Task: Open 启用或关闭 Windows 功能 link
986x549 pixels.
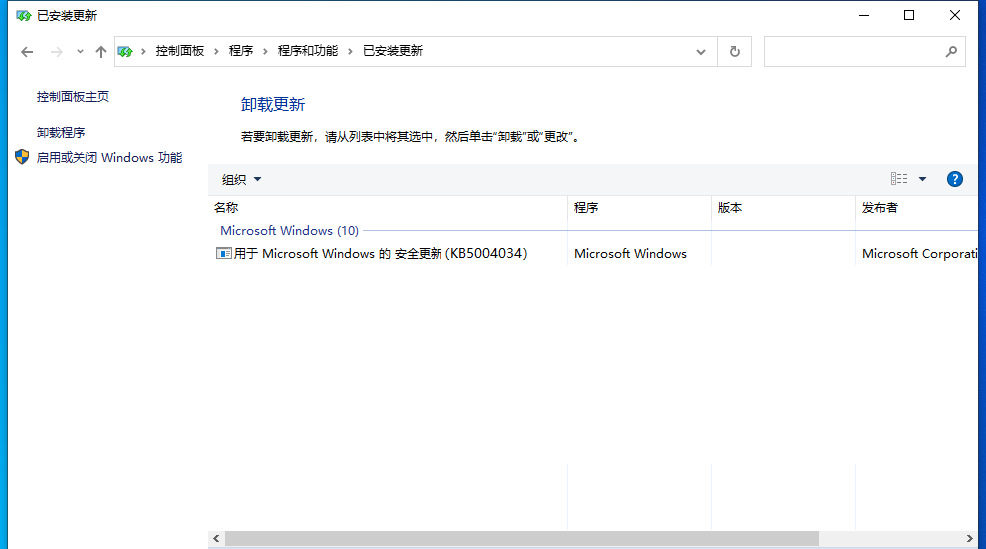Action: pyautogui.click(x=109, y=157)
